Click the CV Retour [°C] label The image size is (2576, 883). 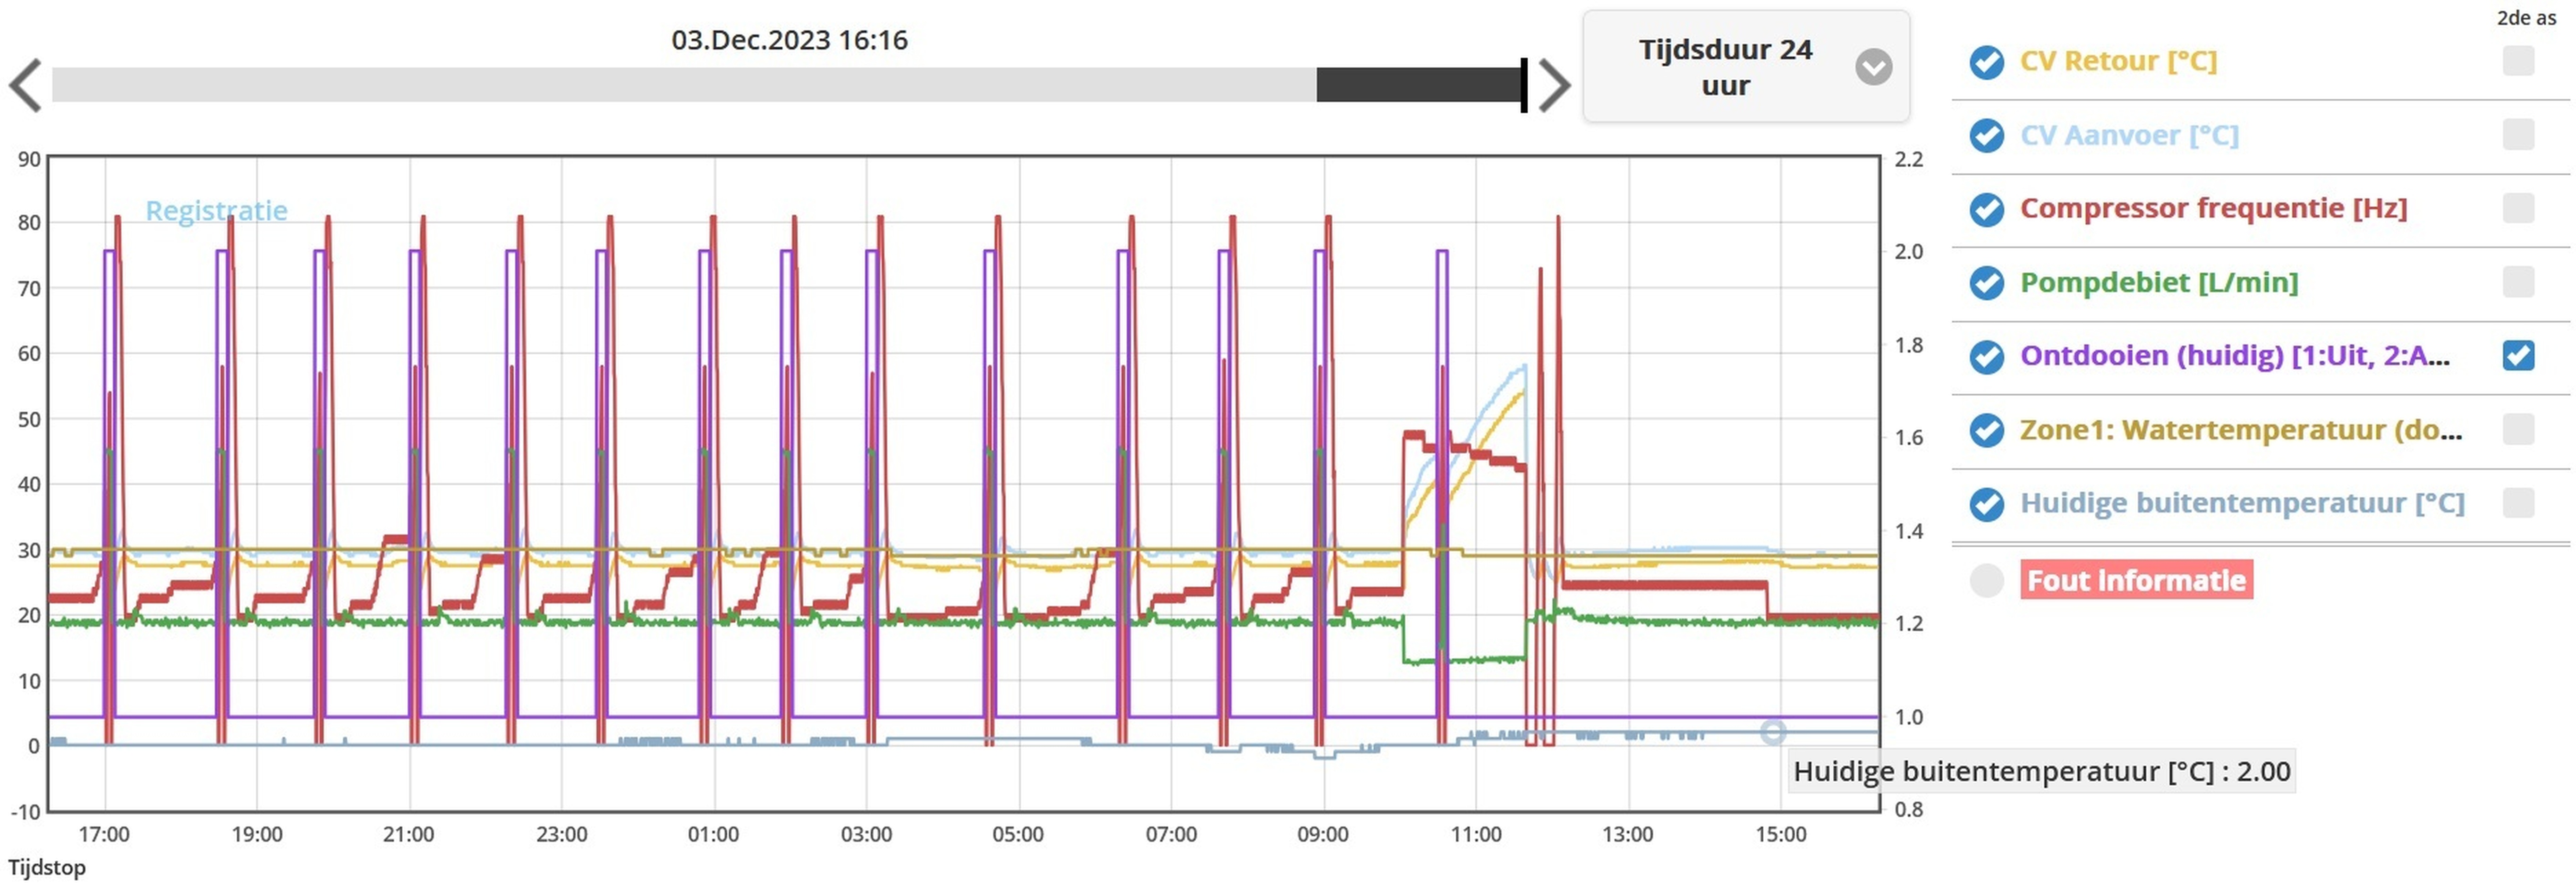pos(2118,61)
